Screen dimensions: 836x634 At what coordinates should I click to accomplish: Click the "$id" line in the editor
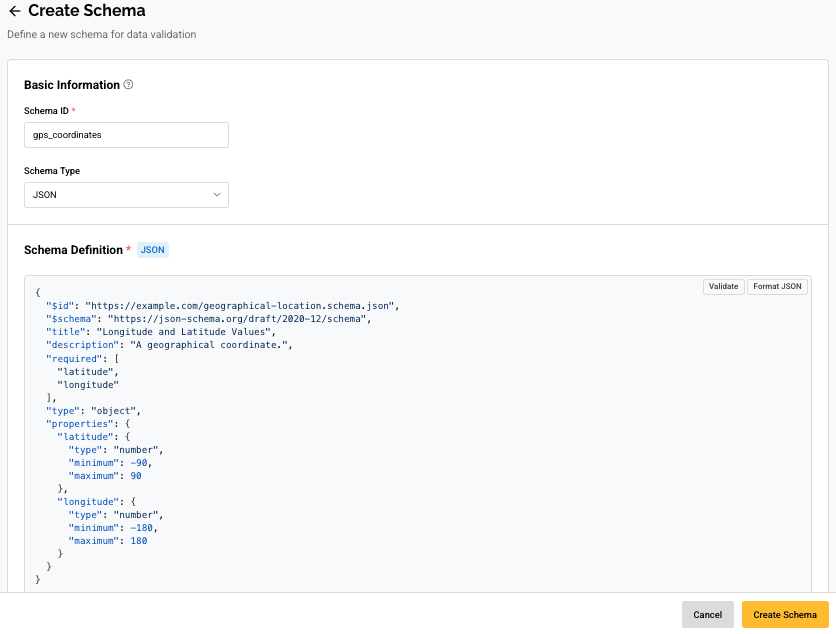(x=222, y=306)
